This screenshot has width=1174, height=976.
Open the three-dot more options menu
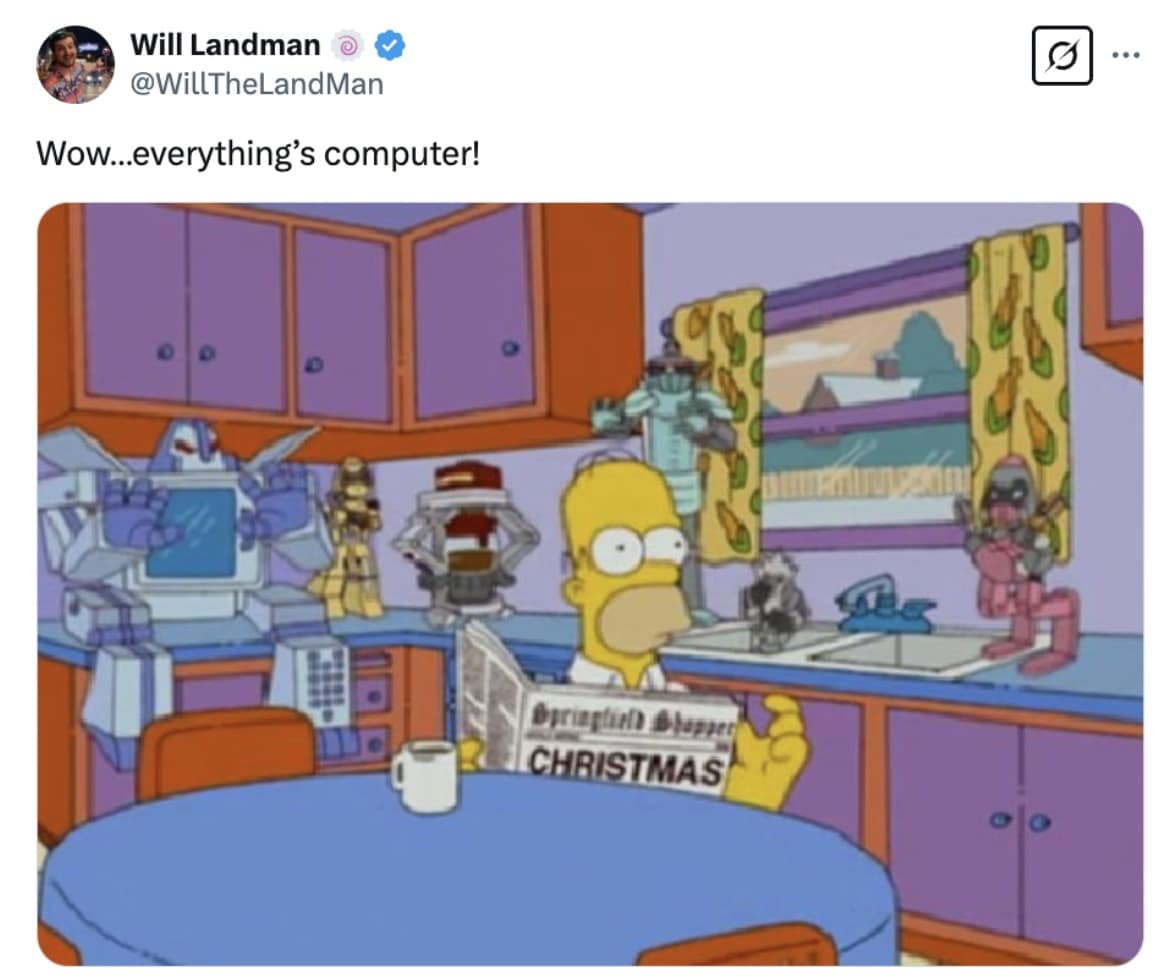[1126, 55]
